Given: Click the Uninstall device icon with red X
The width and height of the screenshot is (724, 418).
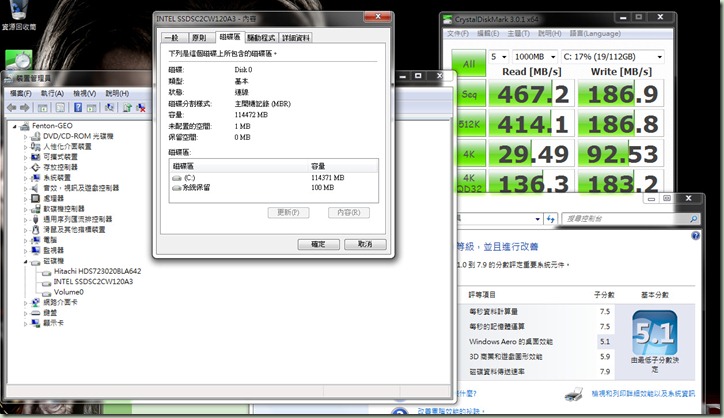Looking at the screenshot, I should 141,108.
